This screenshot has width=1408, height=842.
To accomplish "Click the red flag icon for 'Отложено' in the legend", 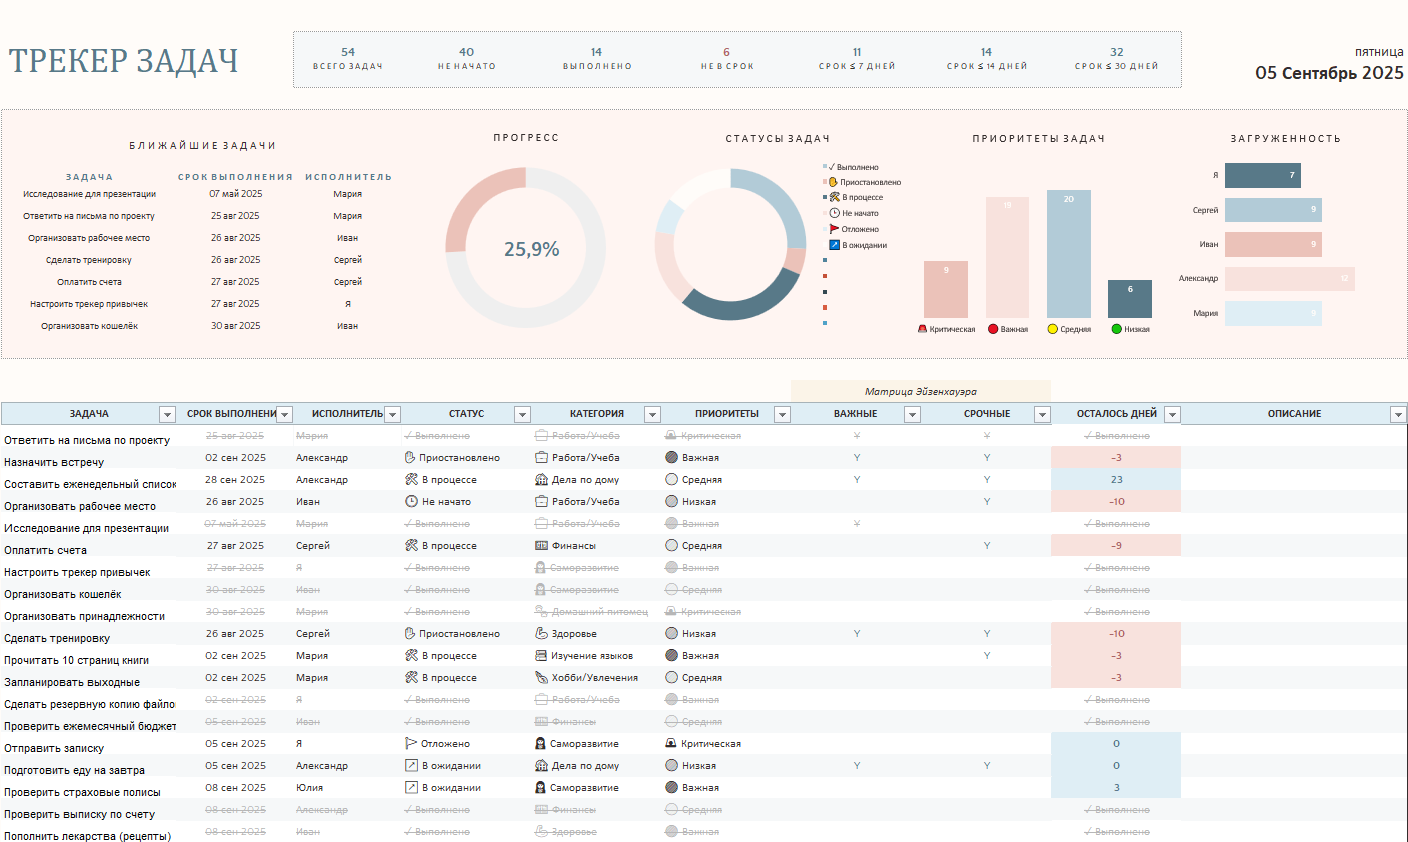I will 834,229.
